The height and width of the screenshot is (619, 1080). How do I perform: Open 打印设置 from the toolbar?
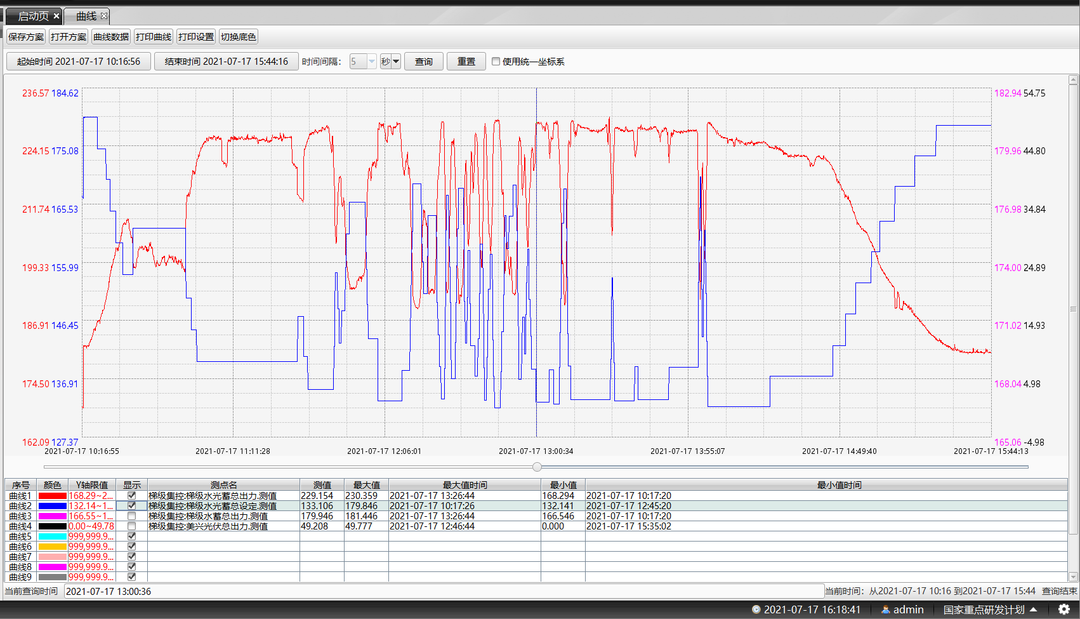196,36
